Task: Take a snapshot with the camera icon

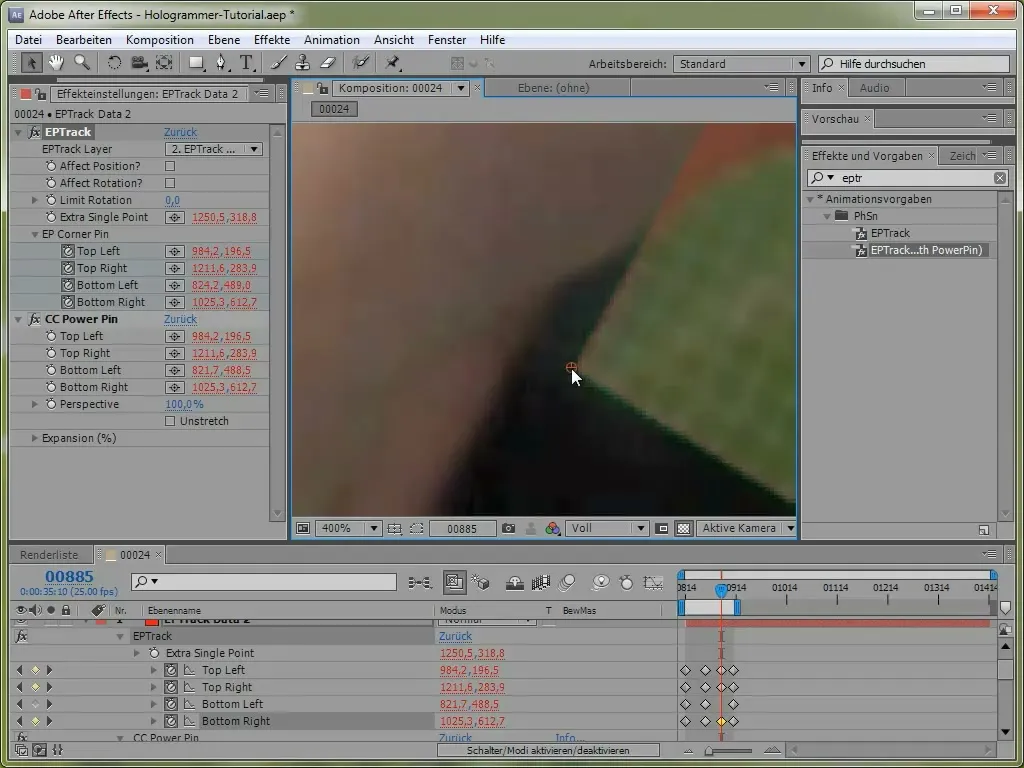Action: [508, 528]
